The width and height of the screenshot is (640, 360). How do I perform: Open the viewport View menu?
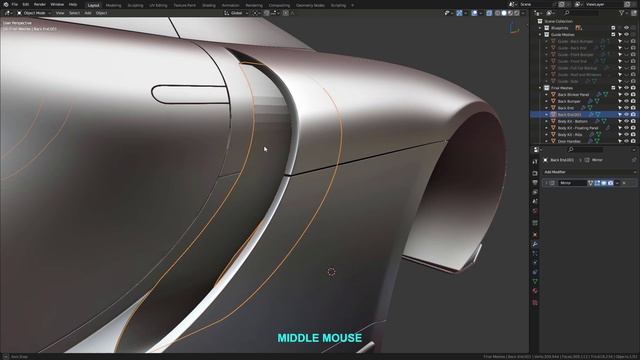60,13
